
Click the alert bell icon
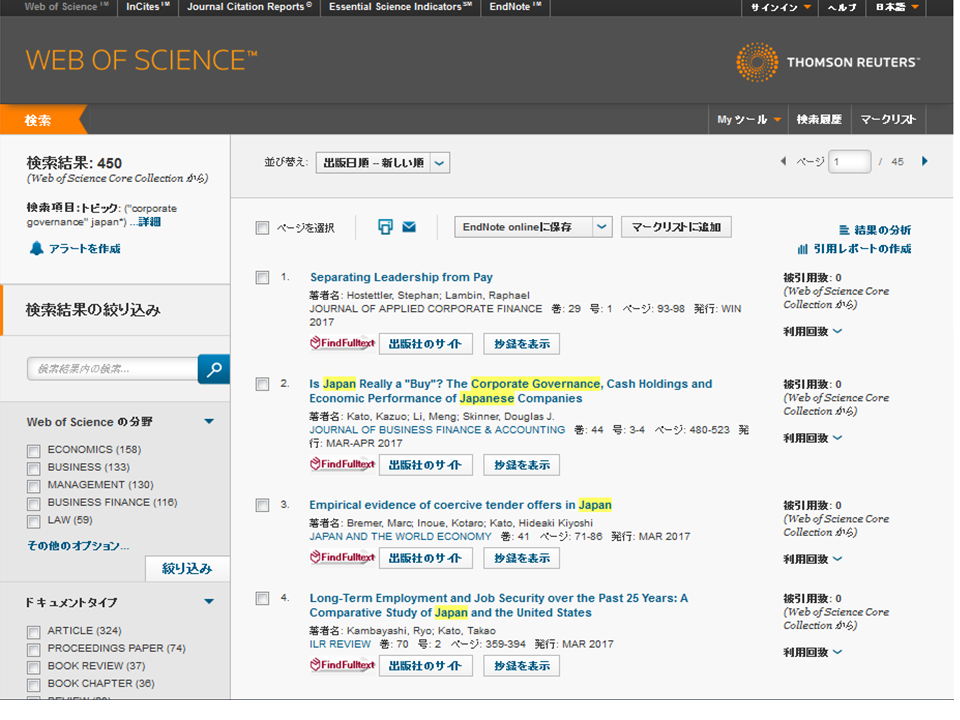(x=37, y=248)
